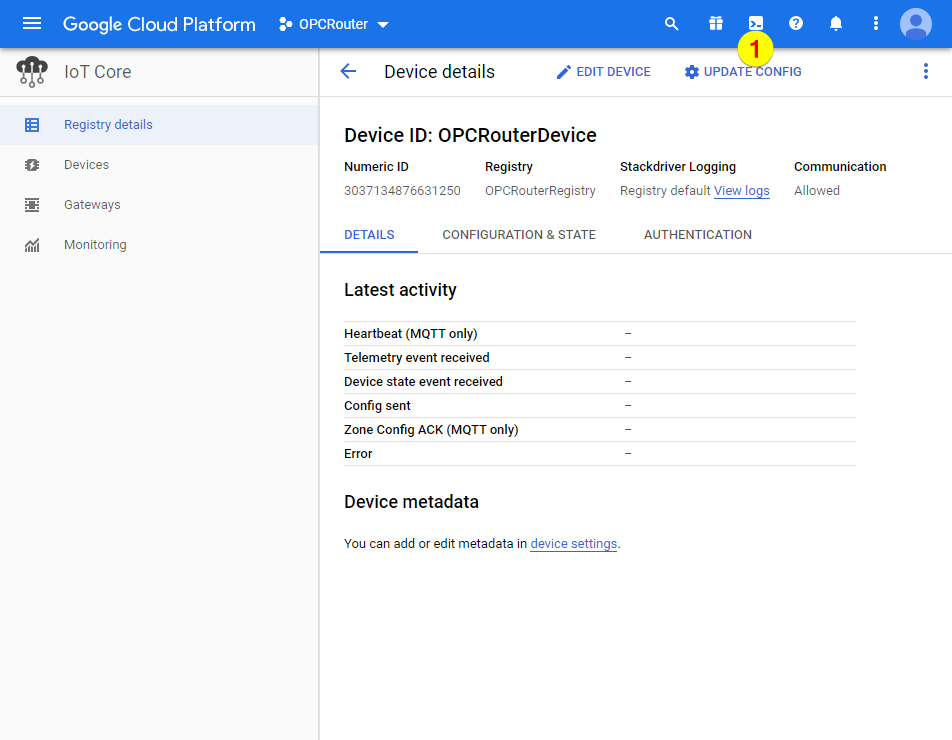
Task: Open the main hamburger navigation menu
Action: tap(32, 24)
